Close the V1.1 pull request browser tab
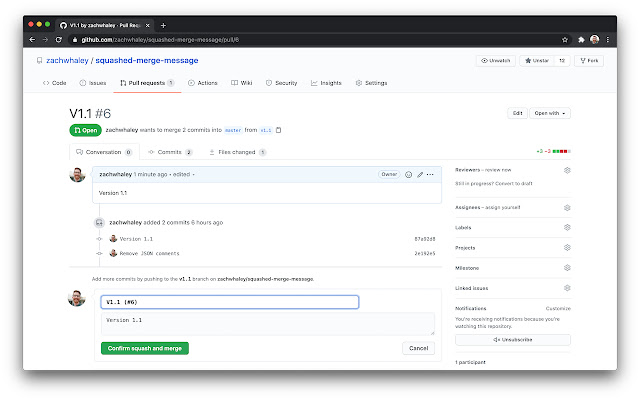The height and width of the screenshot is (400, 640). point(148,25)
